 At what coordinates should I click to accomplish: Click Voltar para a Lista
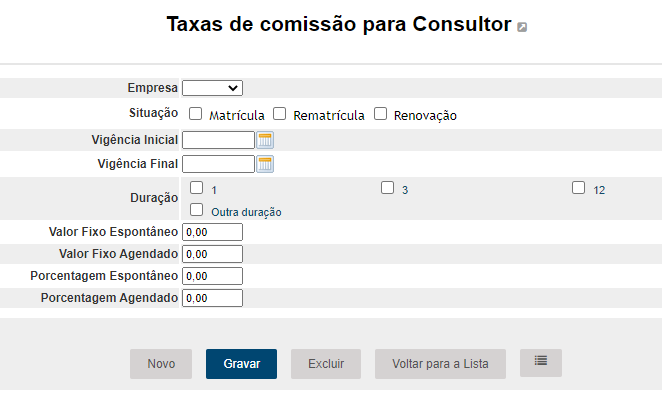(x=440, y=364)
